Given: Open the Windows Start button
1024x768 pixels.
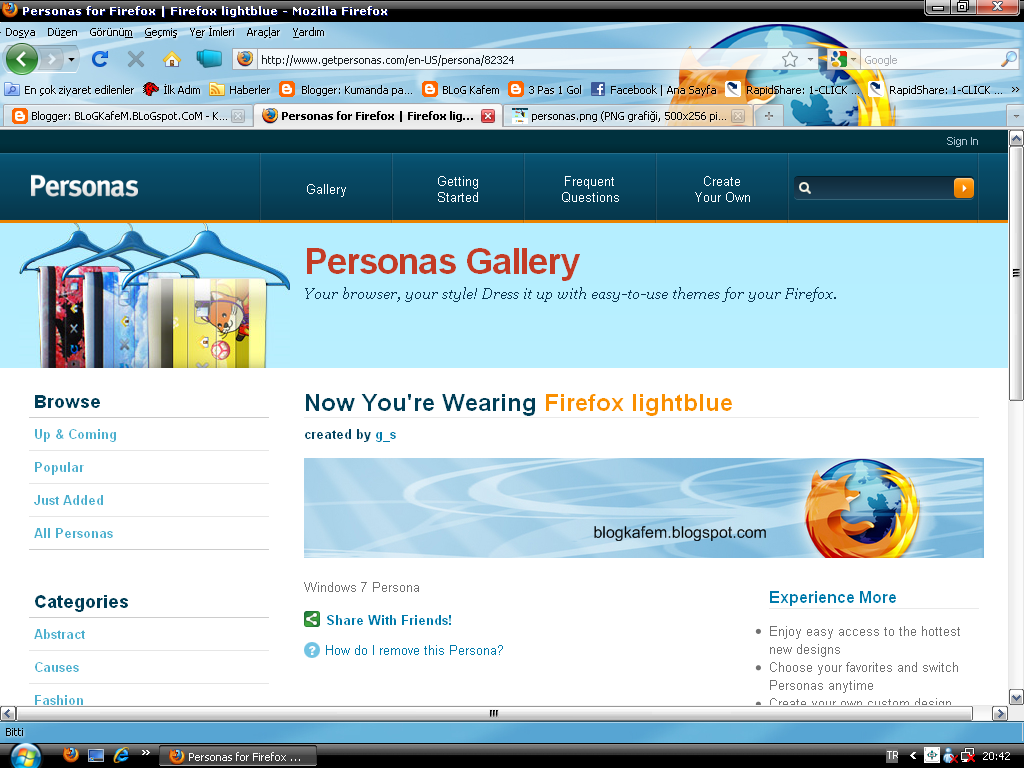Looking at the screenshot, I should [25, 756].
